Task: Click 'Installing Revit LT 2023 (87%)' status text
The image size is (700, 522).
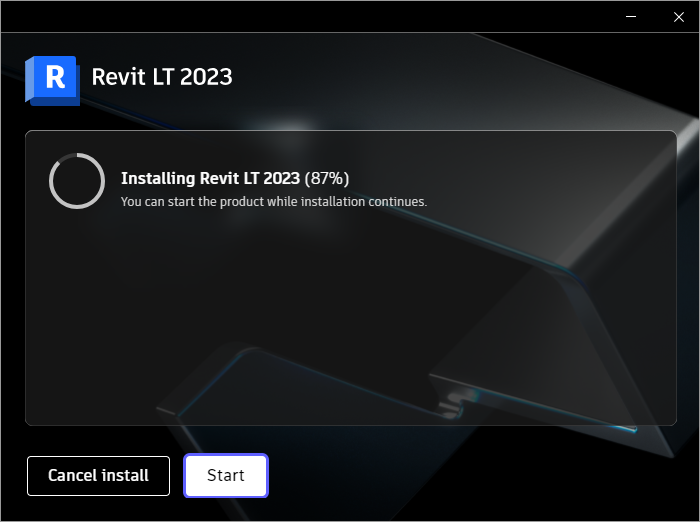Action: [x=235, y=178]
